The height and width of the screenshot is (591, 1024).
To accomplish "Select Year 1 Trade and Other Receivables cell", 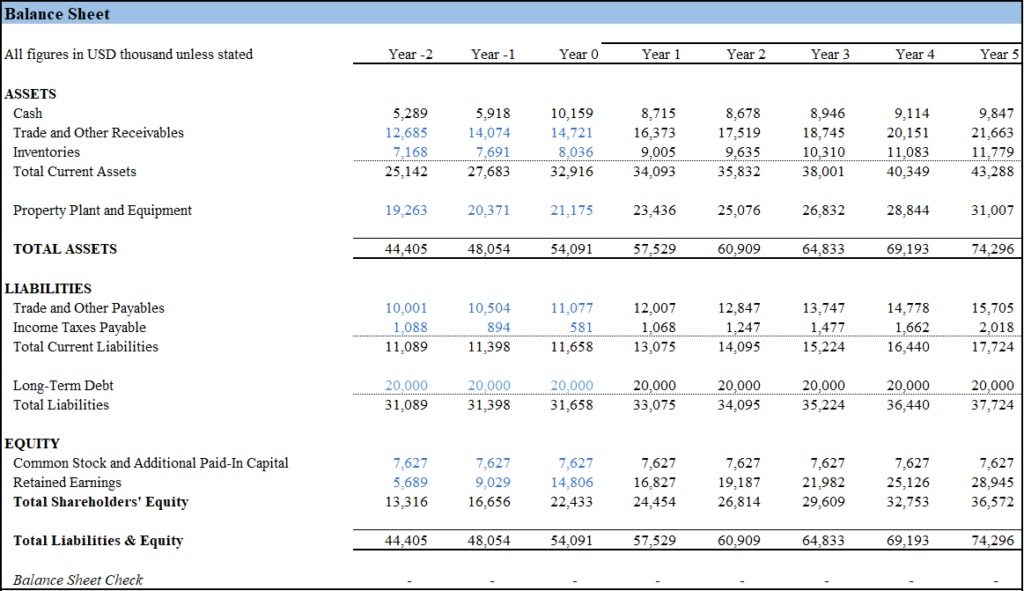I will coord(659,133).
